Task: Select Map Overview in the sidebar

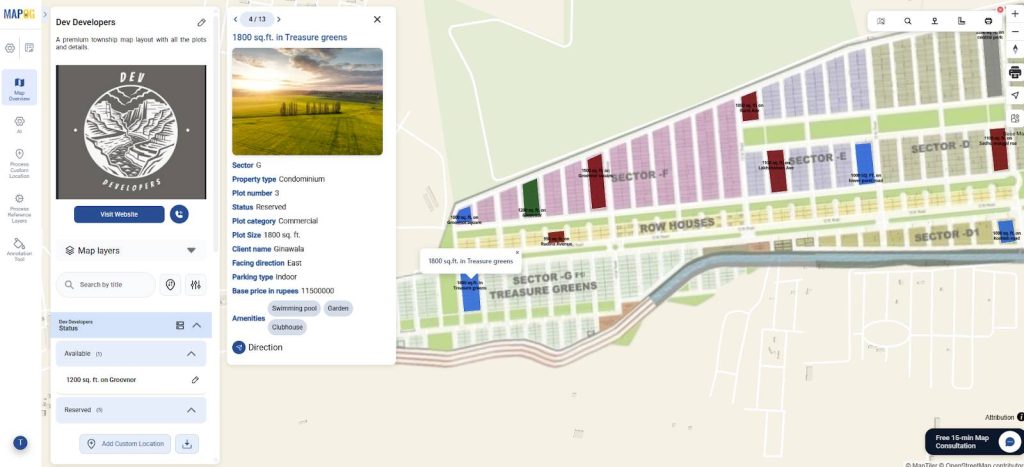Action: [19, 88]
